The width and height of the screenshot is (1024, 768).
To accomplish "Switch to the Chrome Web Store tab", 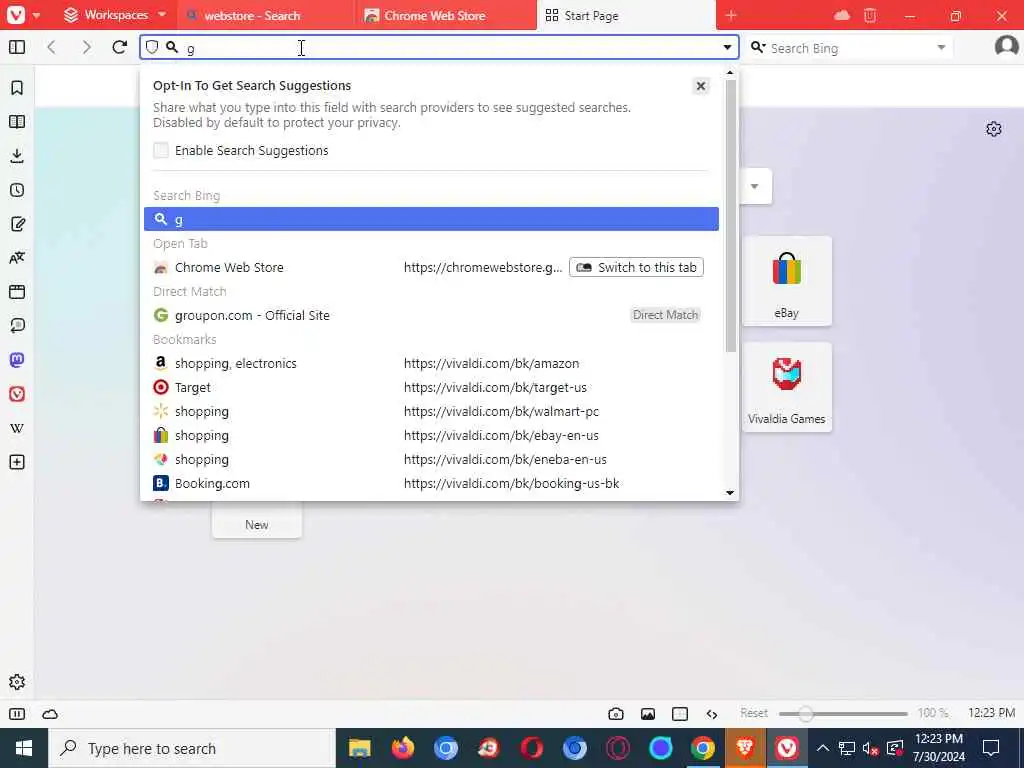I will 447,15.
